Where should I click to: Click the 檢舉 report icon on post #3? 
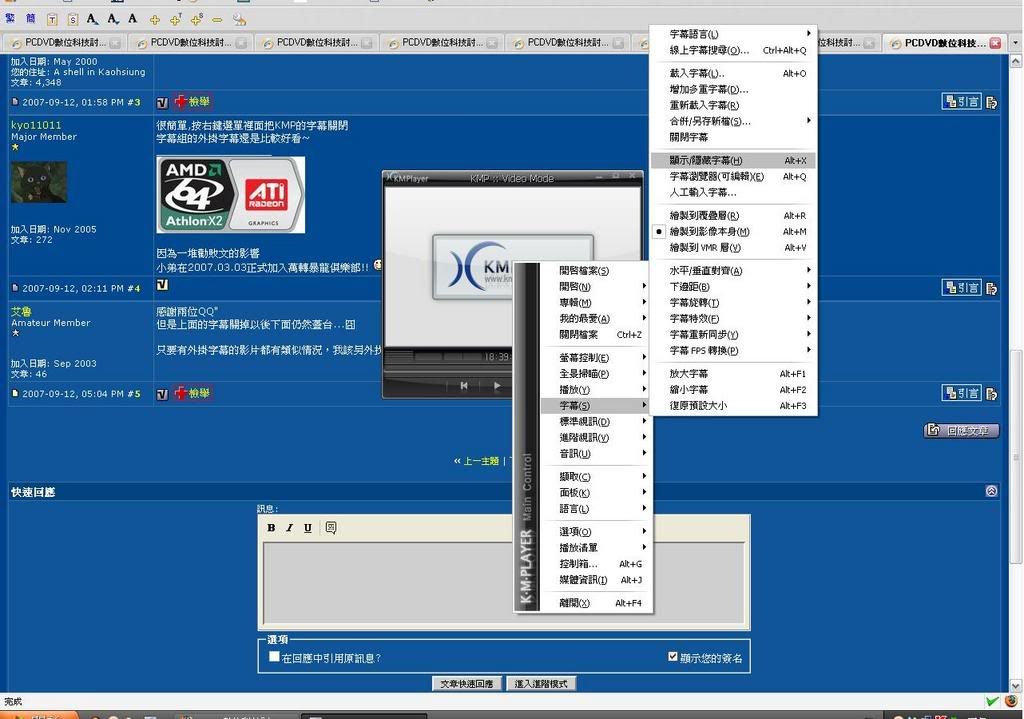pos(192,102)
